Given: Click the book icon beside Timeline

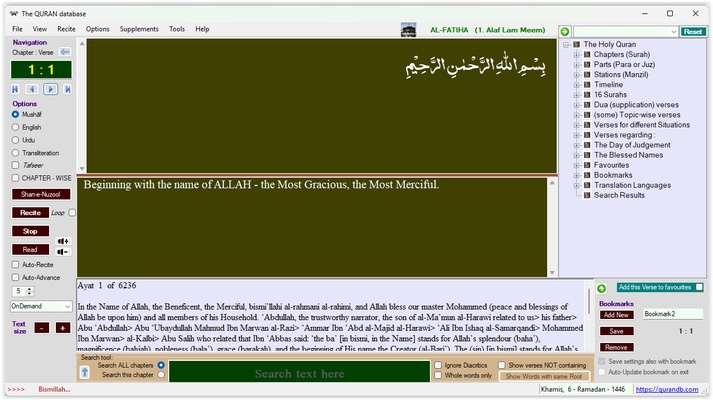Looking at the screenshot, I should pyautogui.click(x=587, y=85).
